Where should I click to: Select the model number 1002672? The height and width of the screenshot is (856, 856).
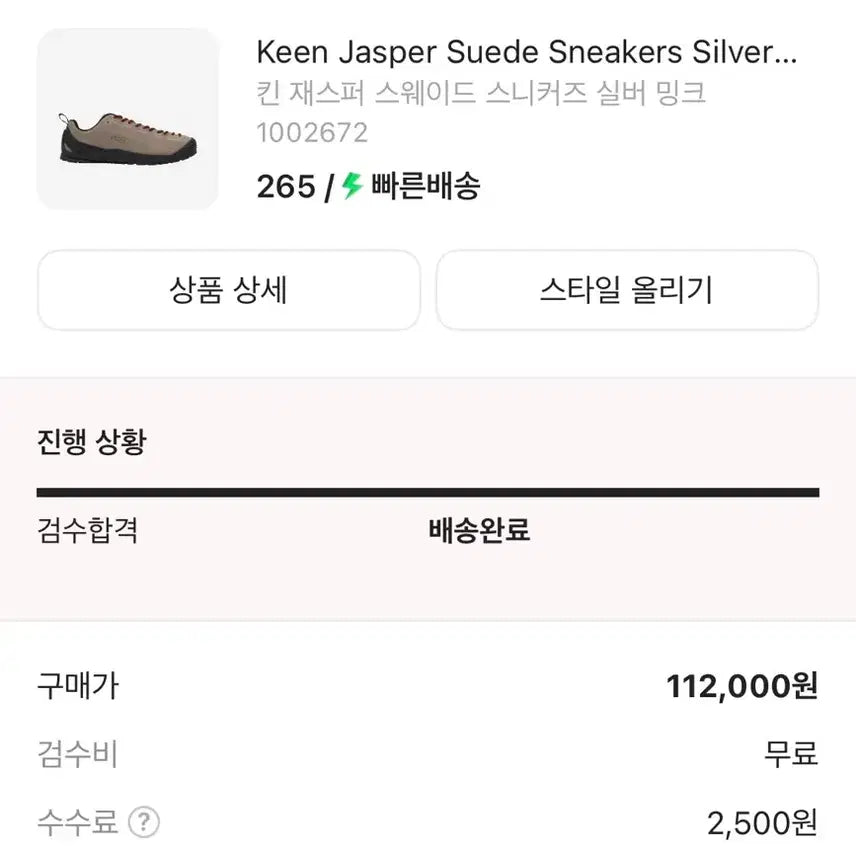point(312,132)
